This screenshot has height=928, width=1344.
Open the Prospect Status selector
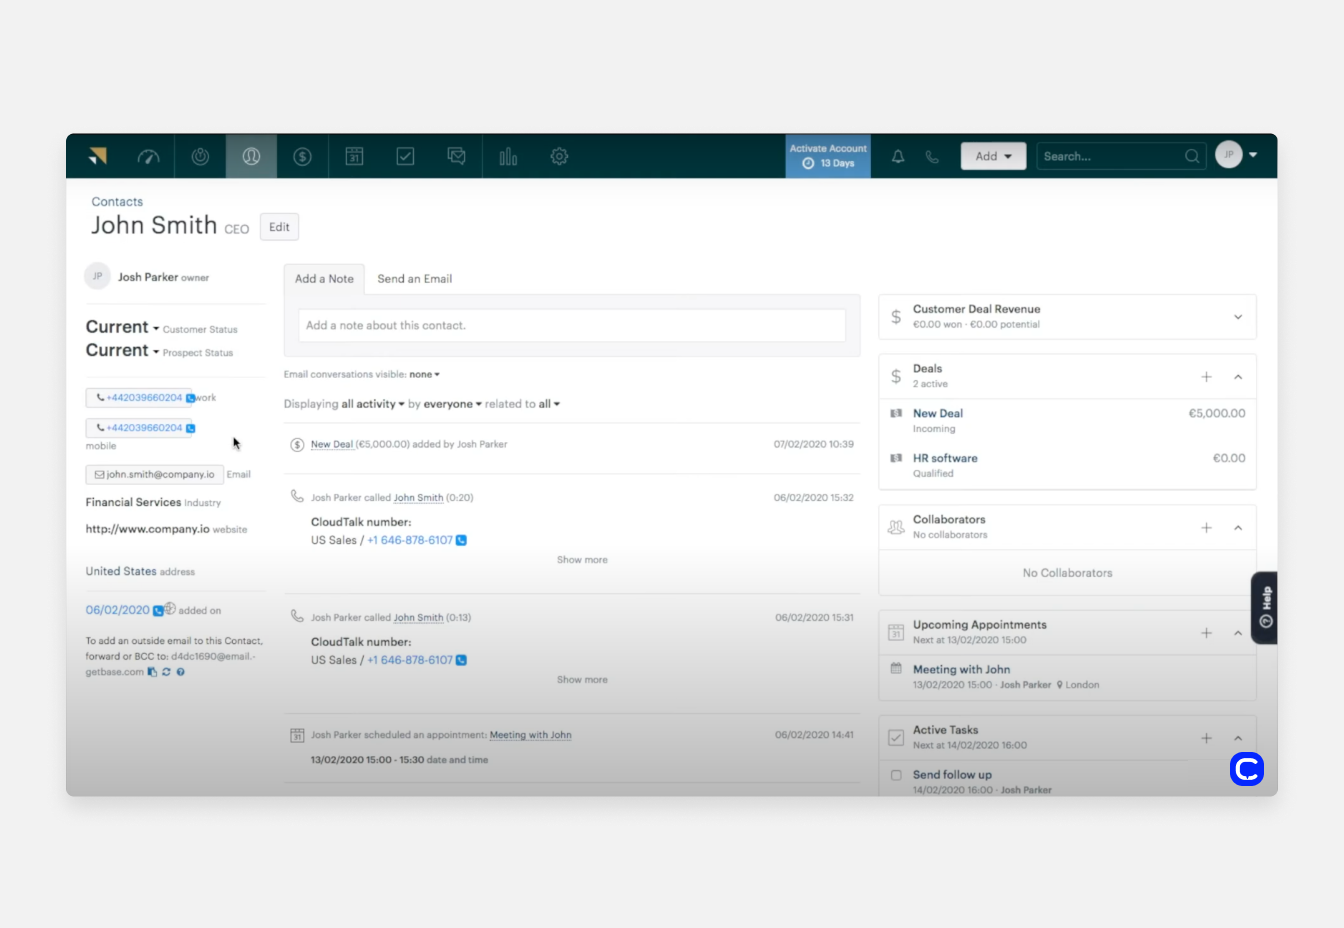click(122, 350)
